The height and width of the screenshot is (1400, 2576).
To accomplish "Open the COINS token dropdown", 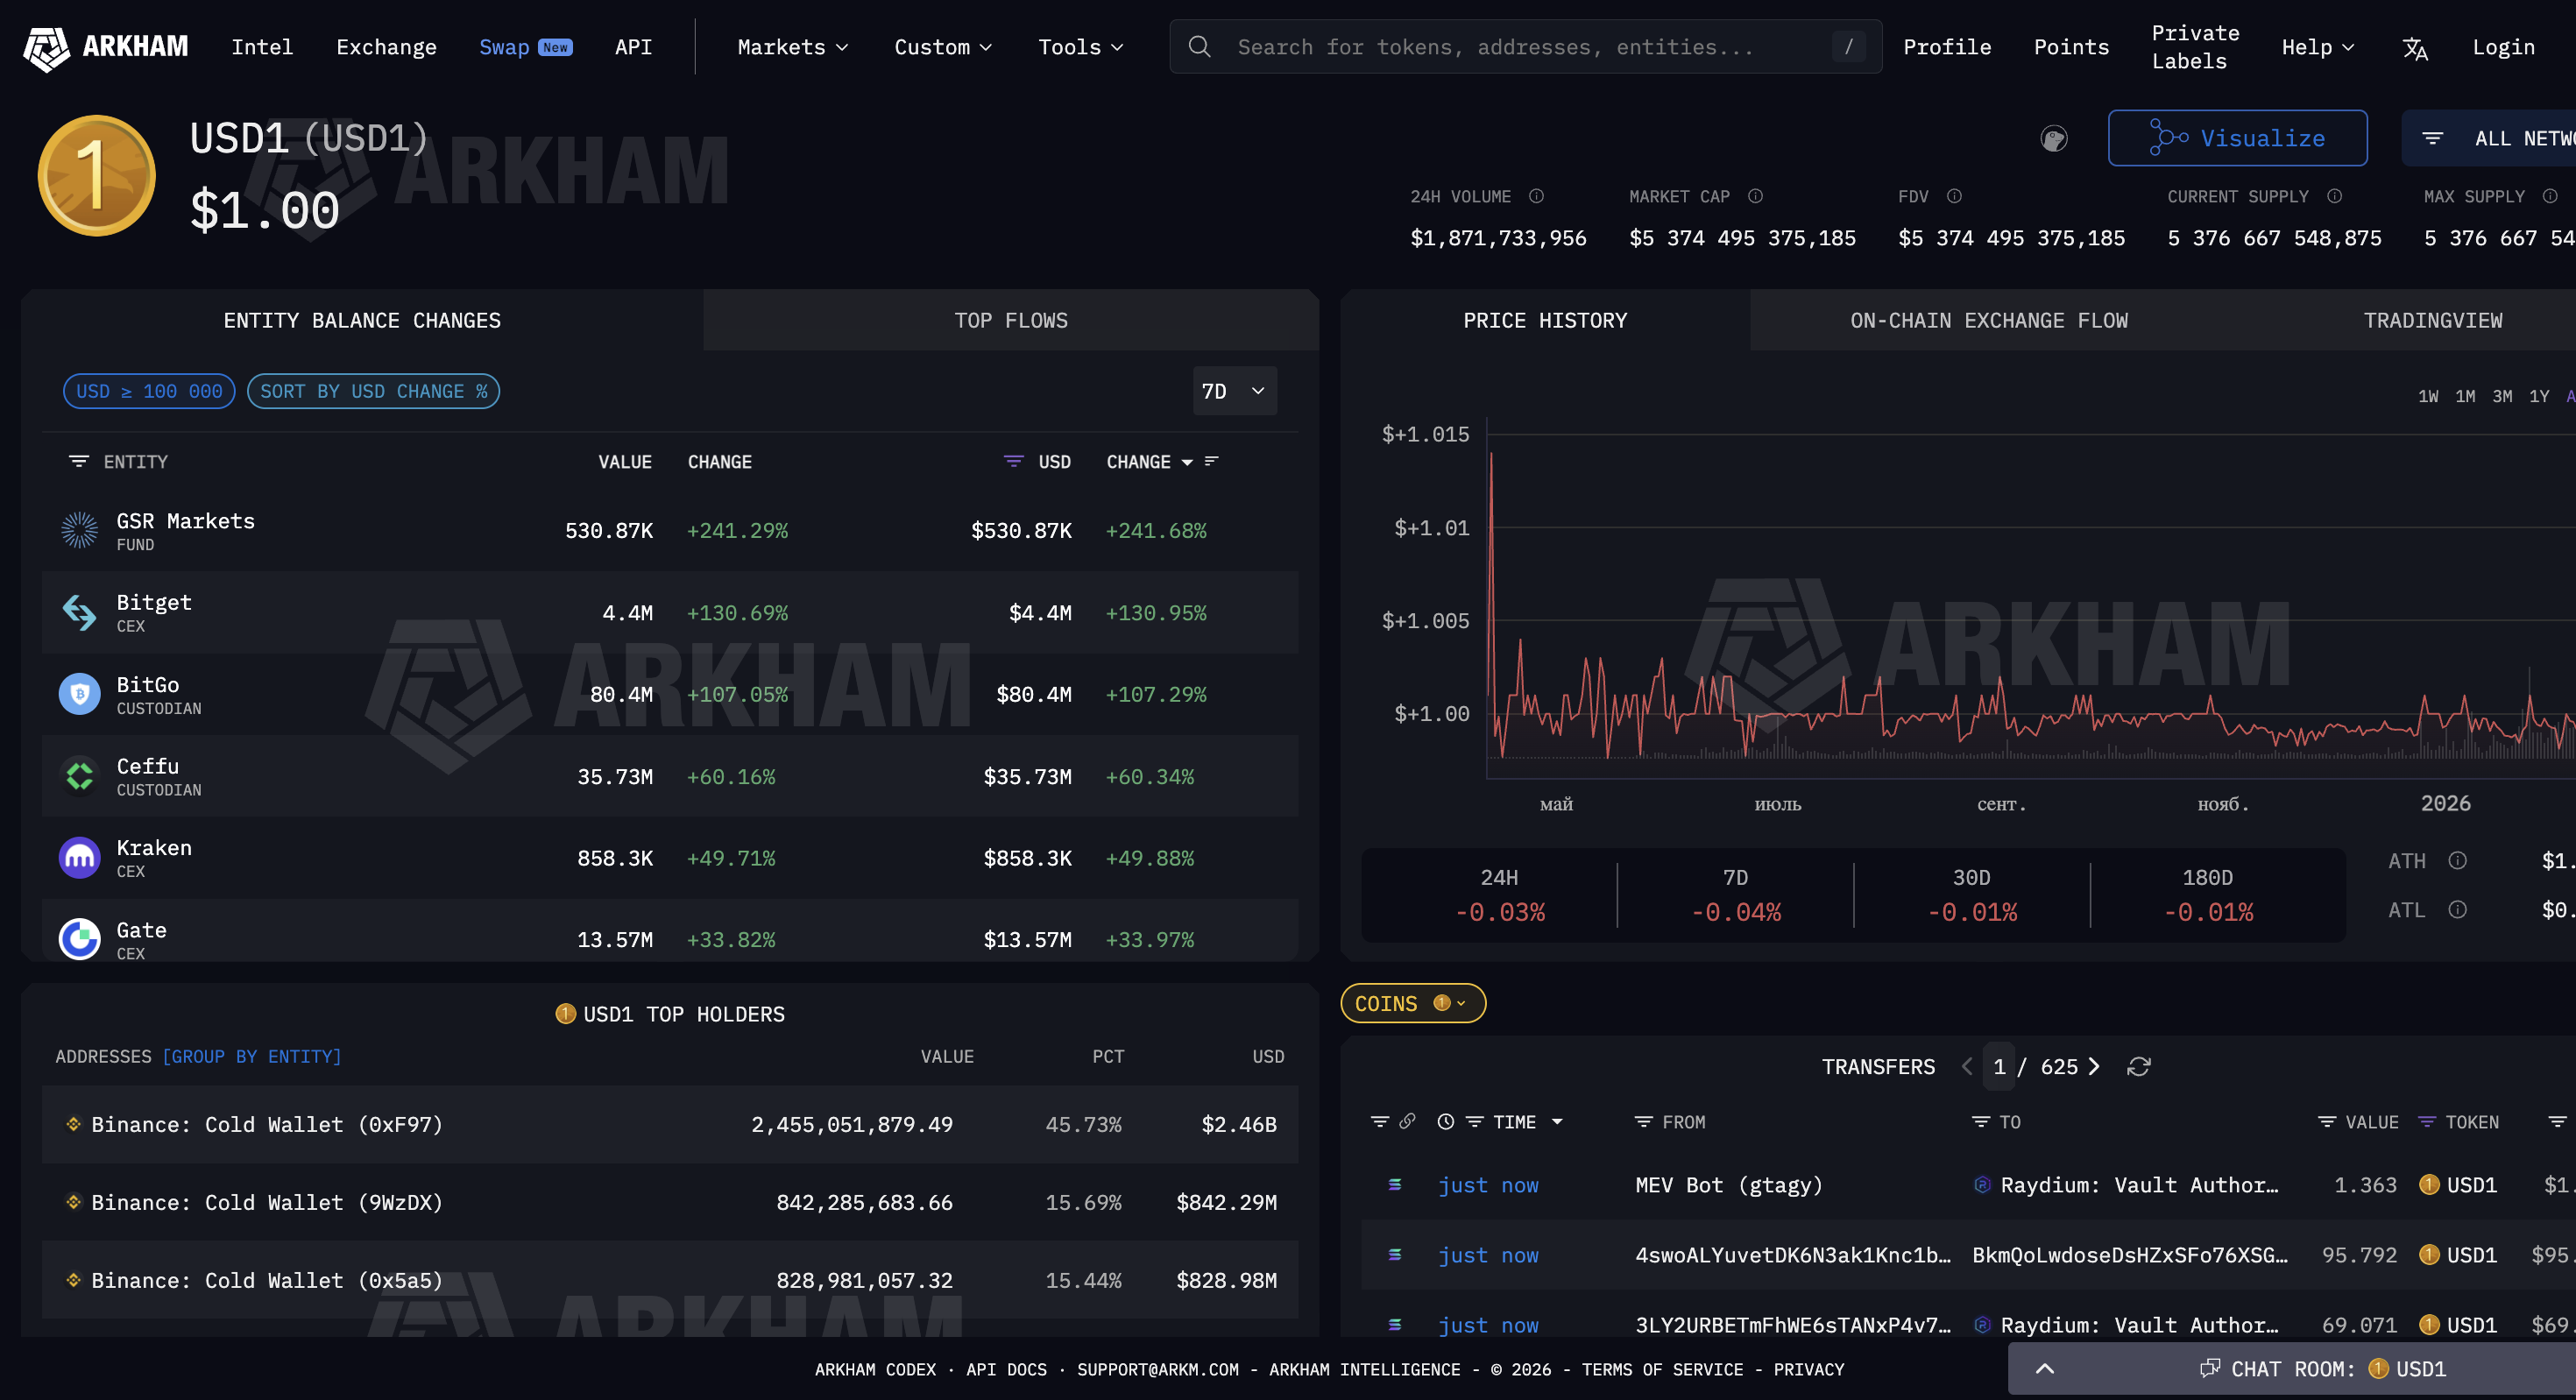I will tap(1411, 1004).
